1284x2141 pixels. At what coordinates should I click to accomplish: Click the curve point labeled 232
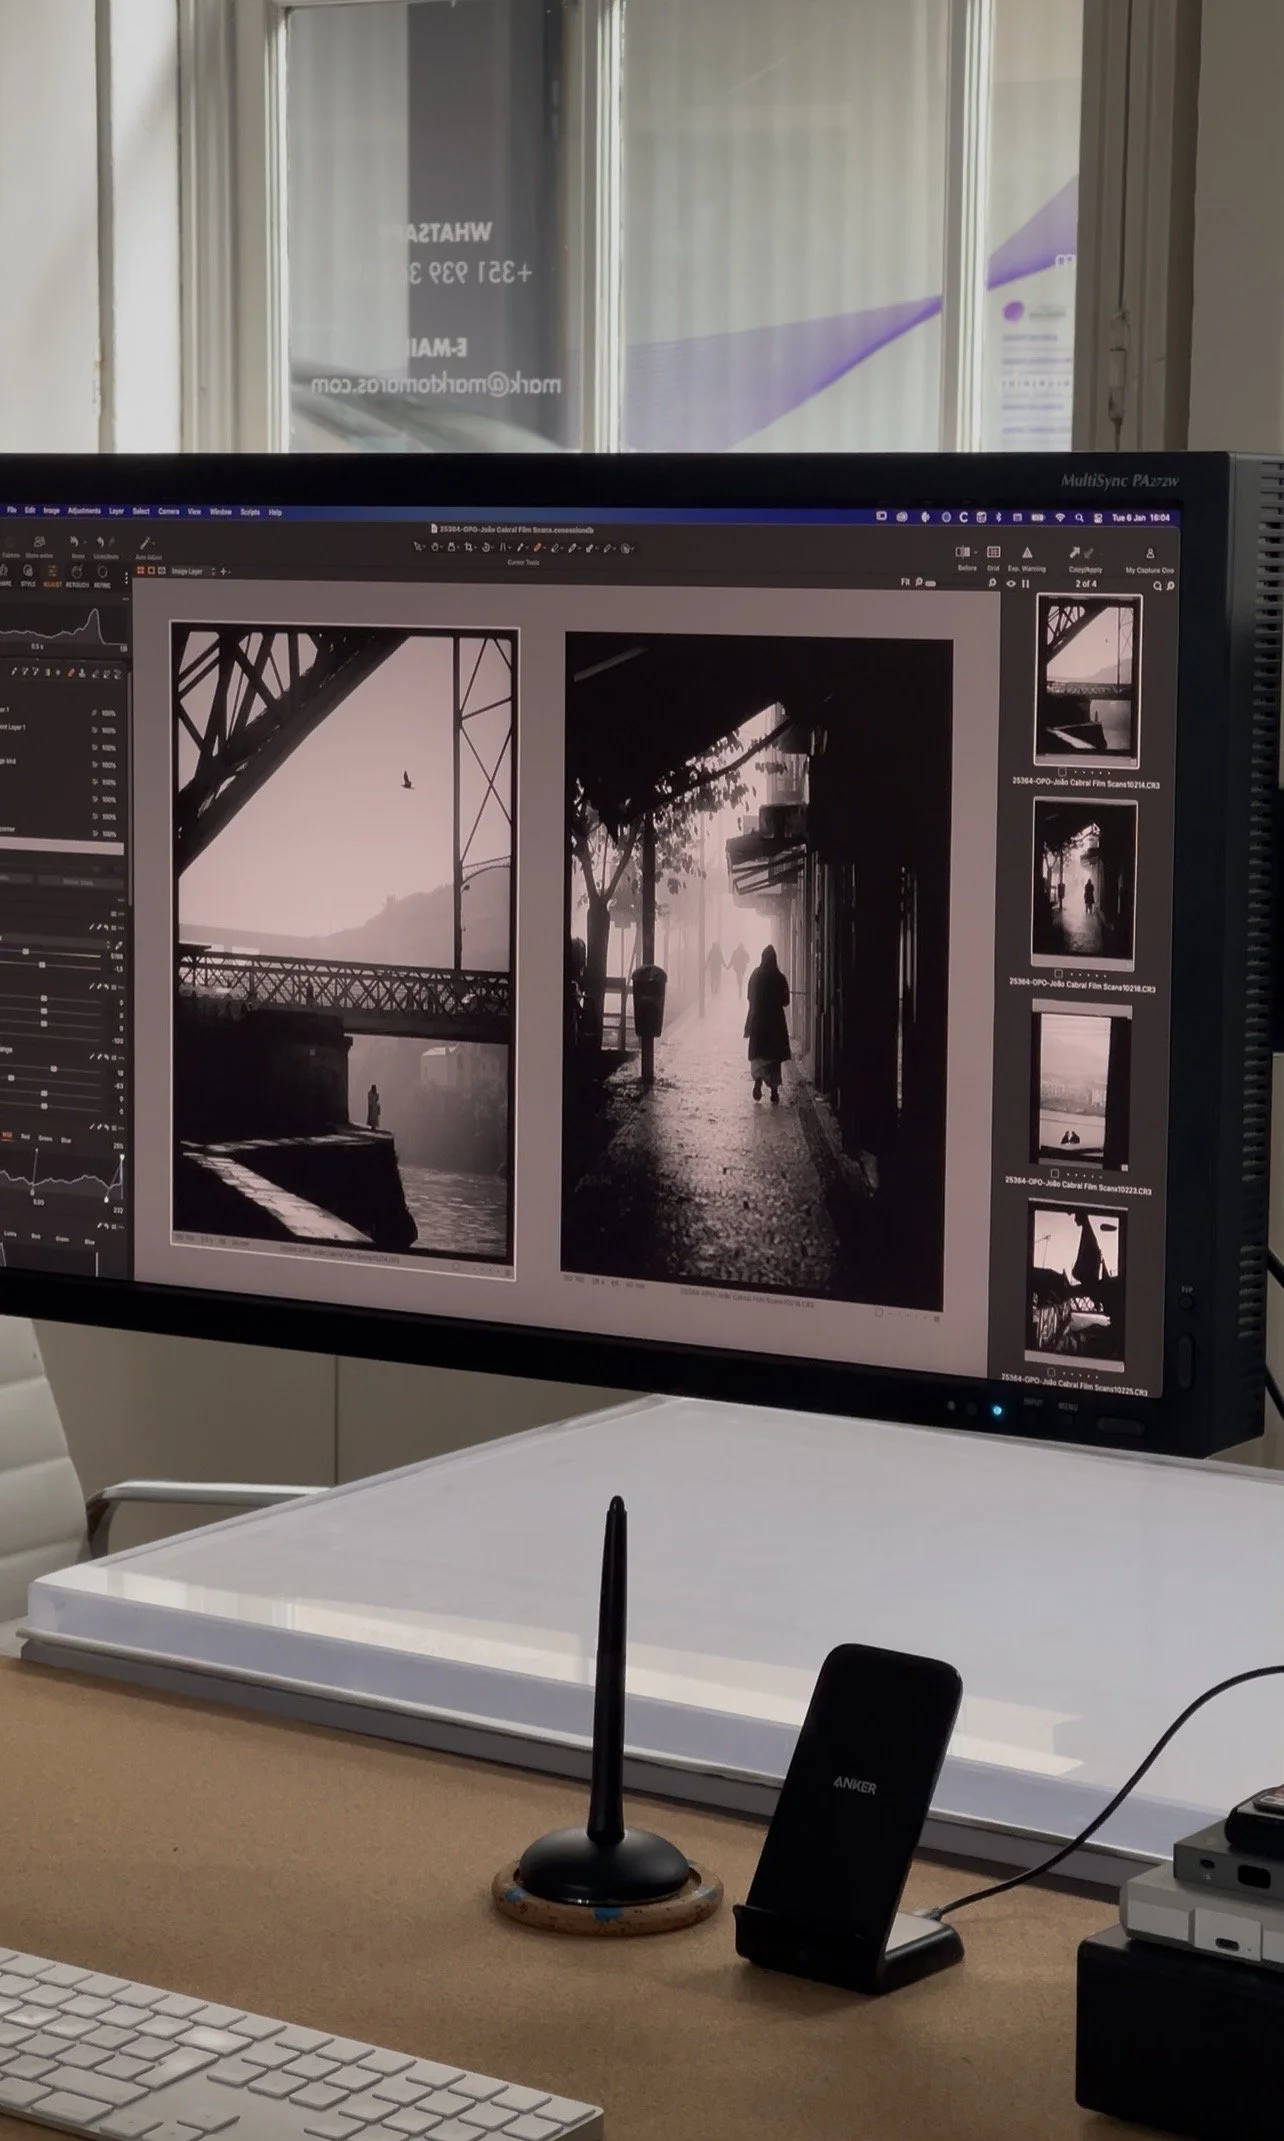click(106, 1200)
